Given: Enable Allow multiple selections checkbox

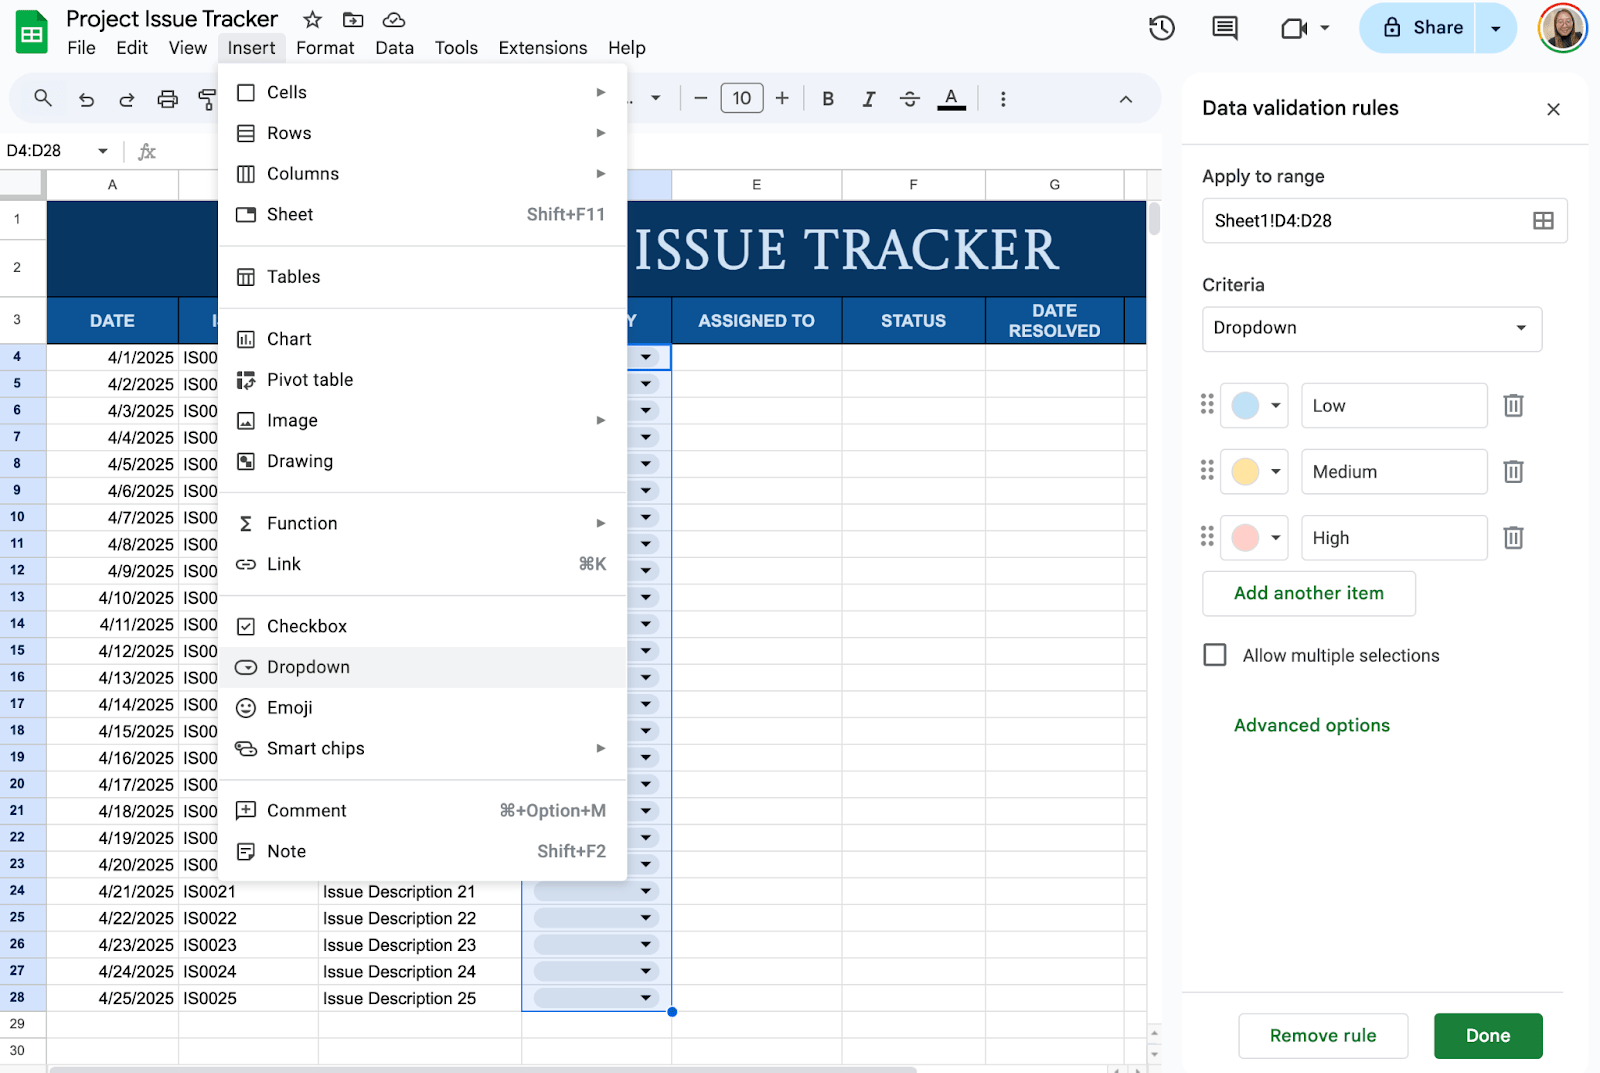Looking at the screenshot, I should point(1215,655).
